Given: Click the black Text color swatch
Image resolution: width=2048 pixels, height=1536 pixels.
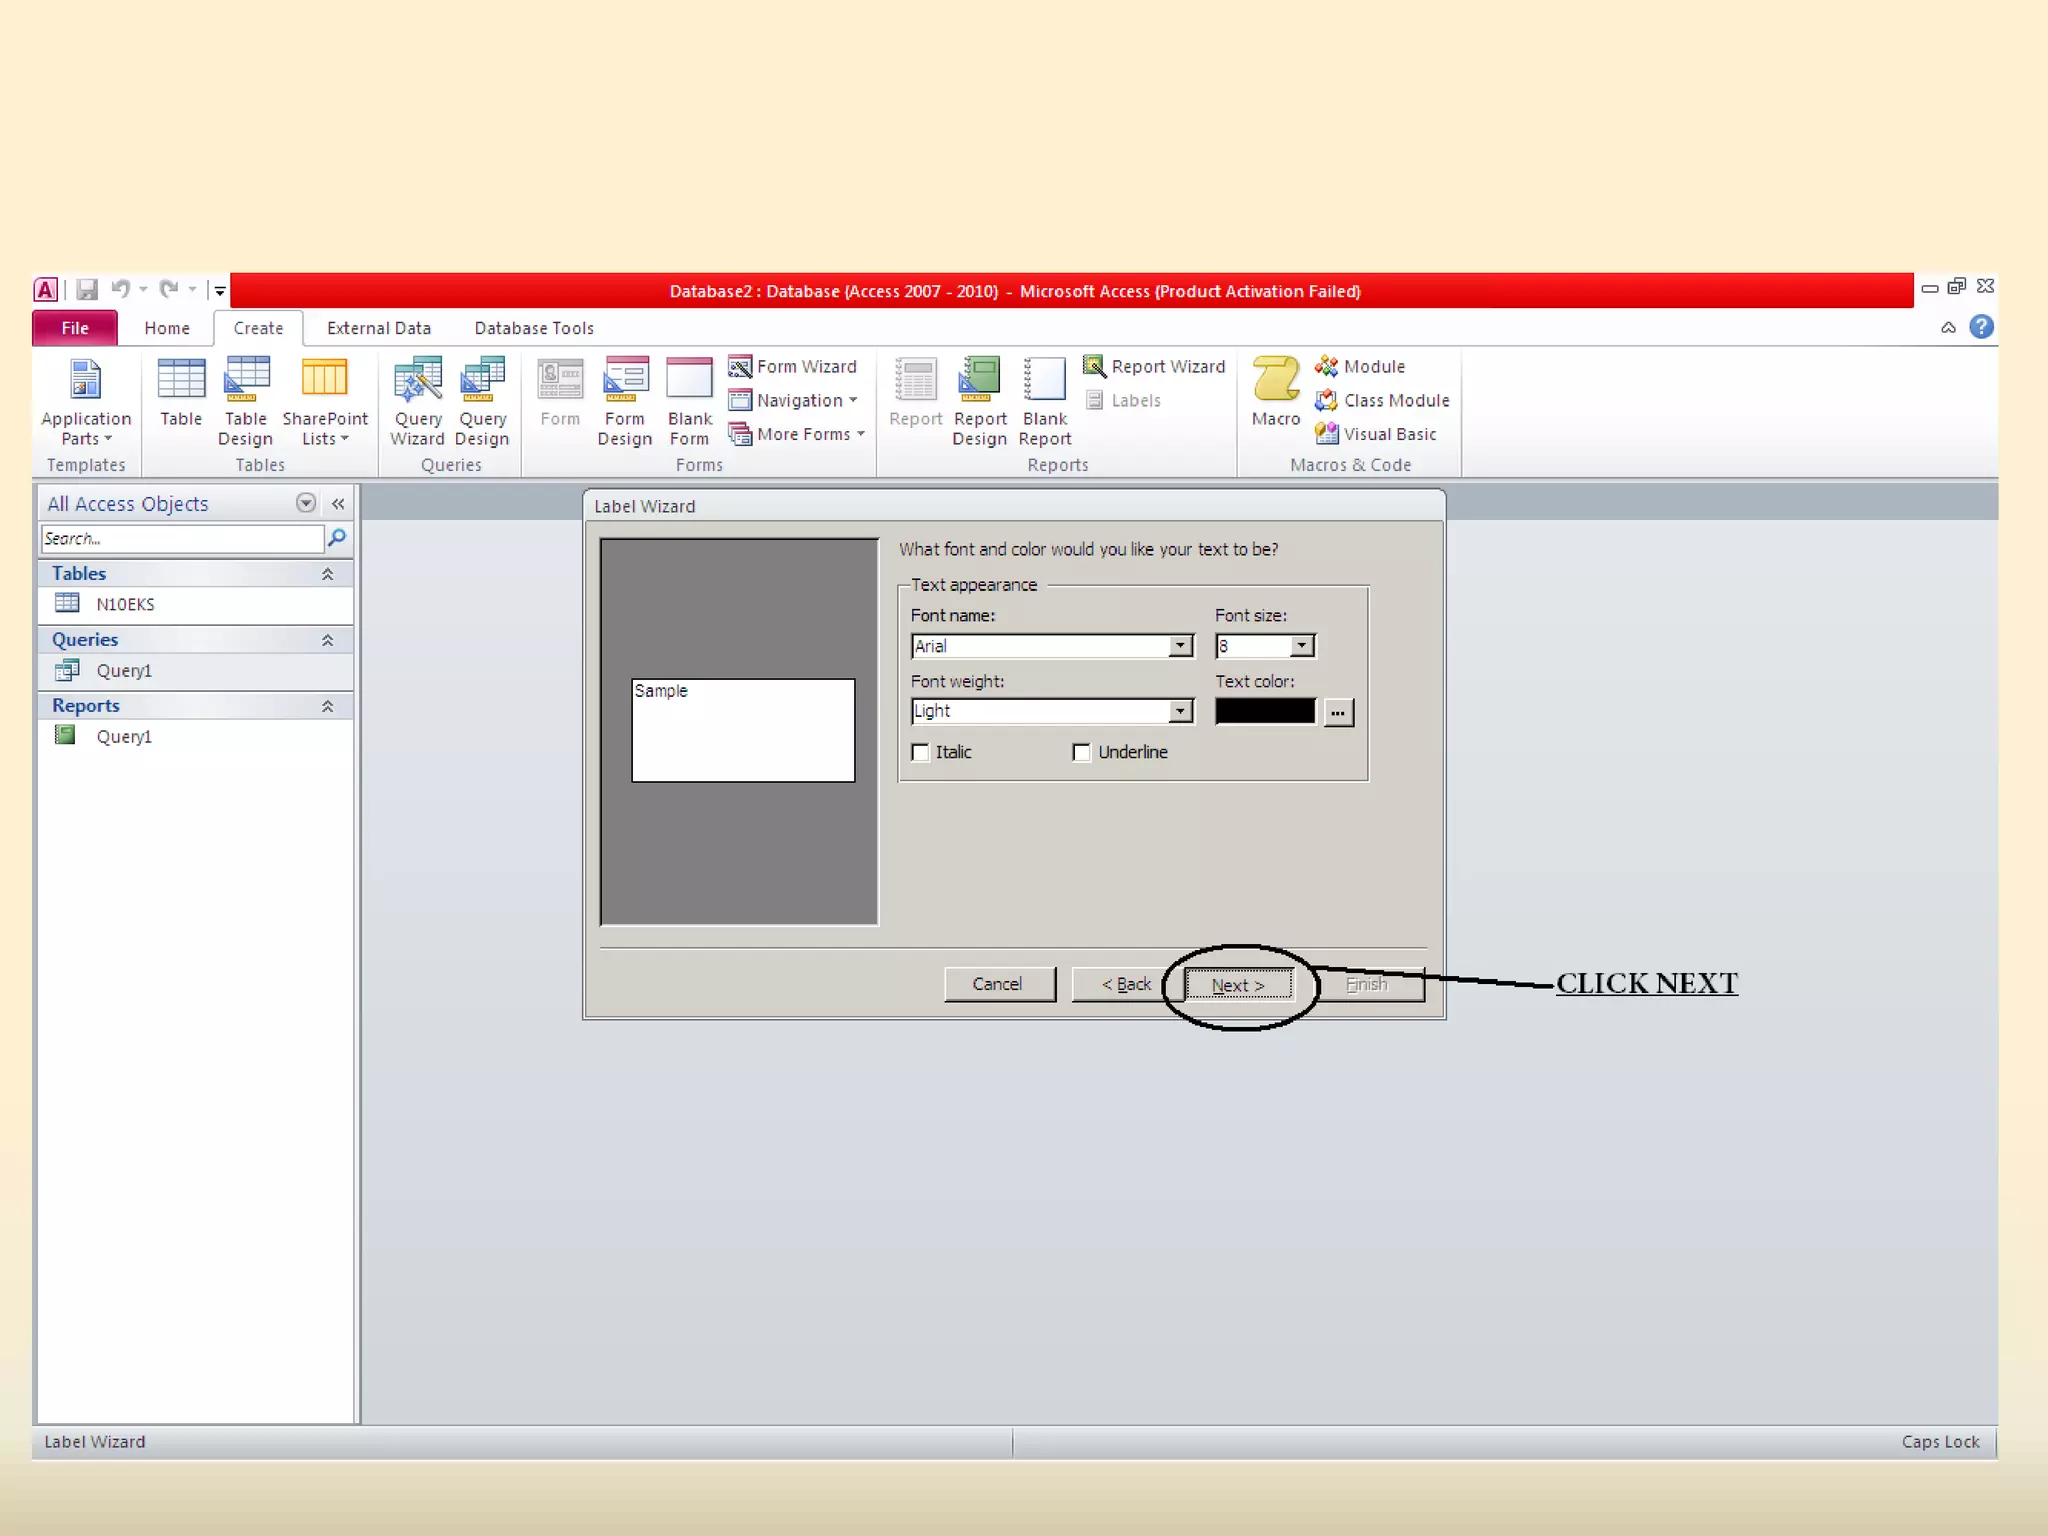Looking at the screenshot, I should pyautogui.click(x=1265, y=711).
